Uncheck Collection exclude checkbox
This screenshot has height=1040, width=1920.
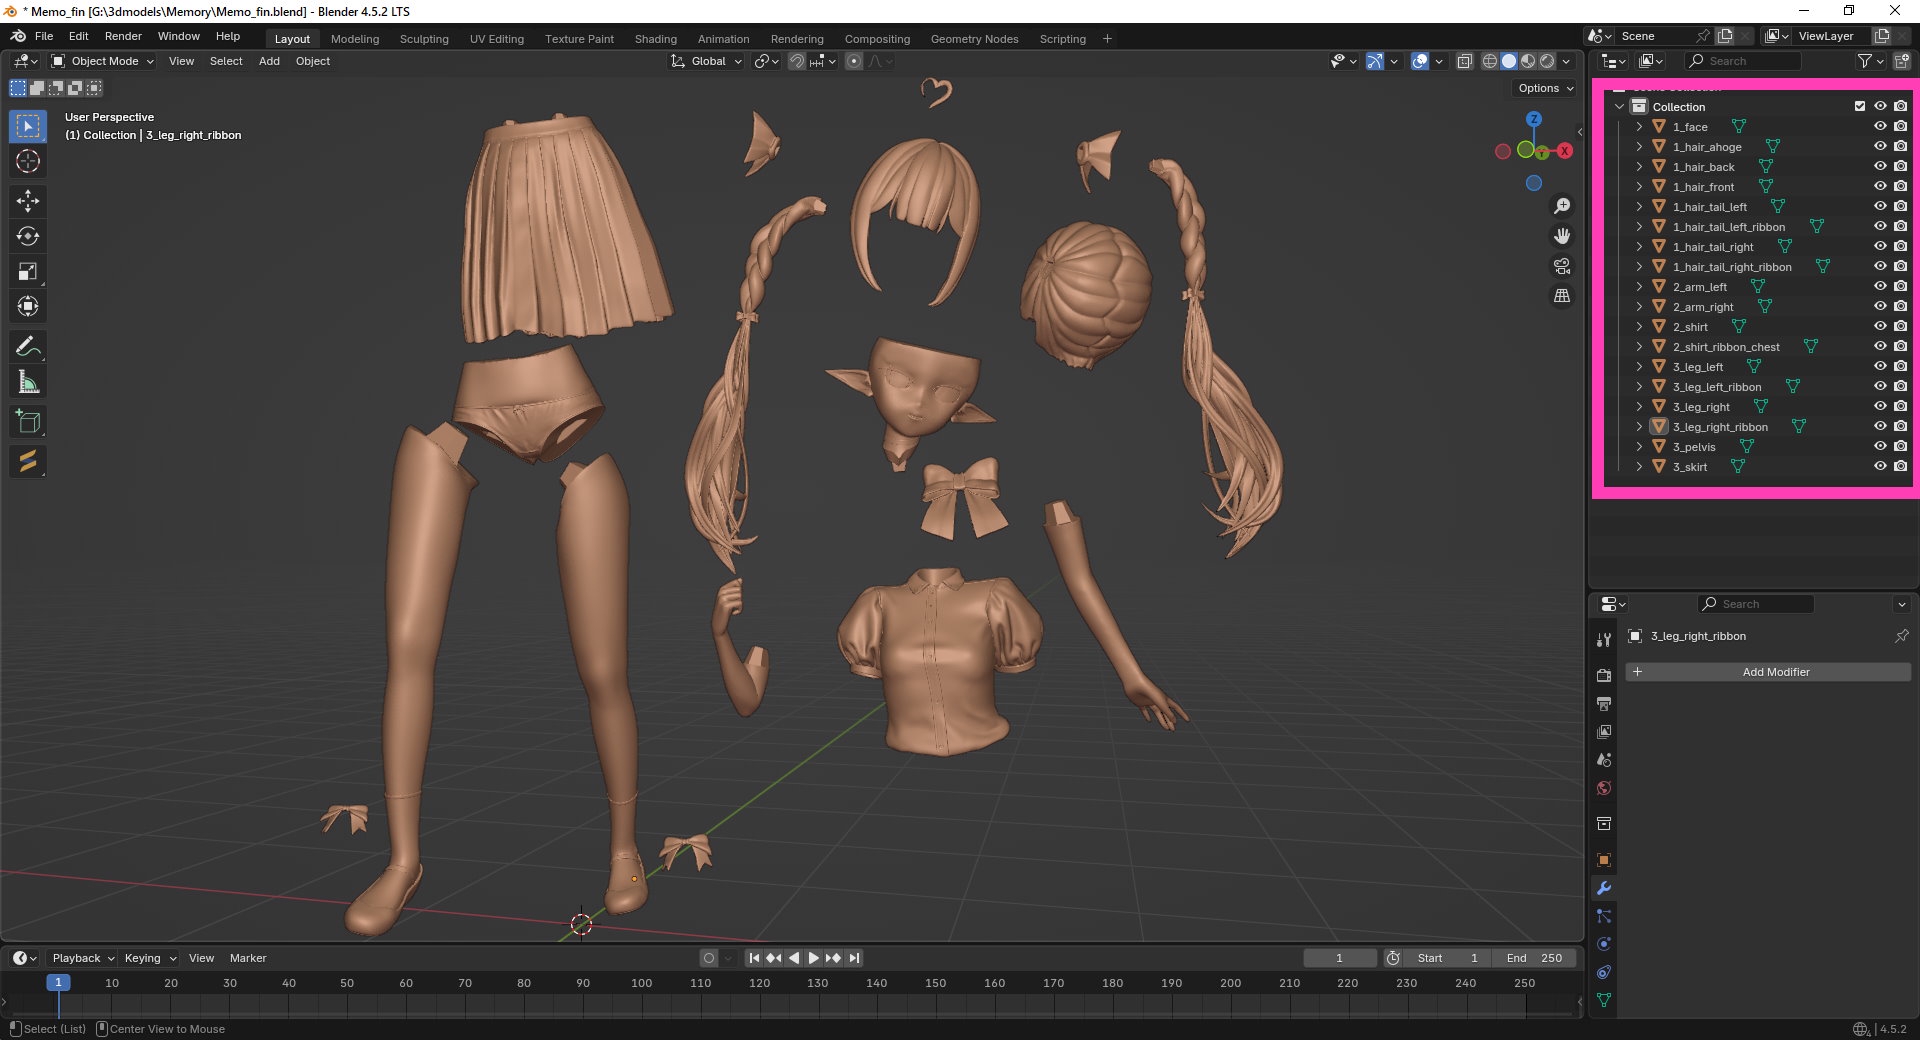(1860, 106)
